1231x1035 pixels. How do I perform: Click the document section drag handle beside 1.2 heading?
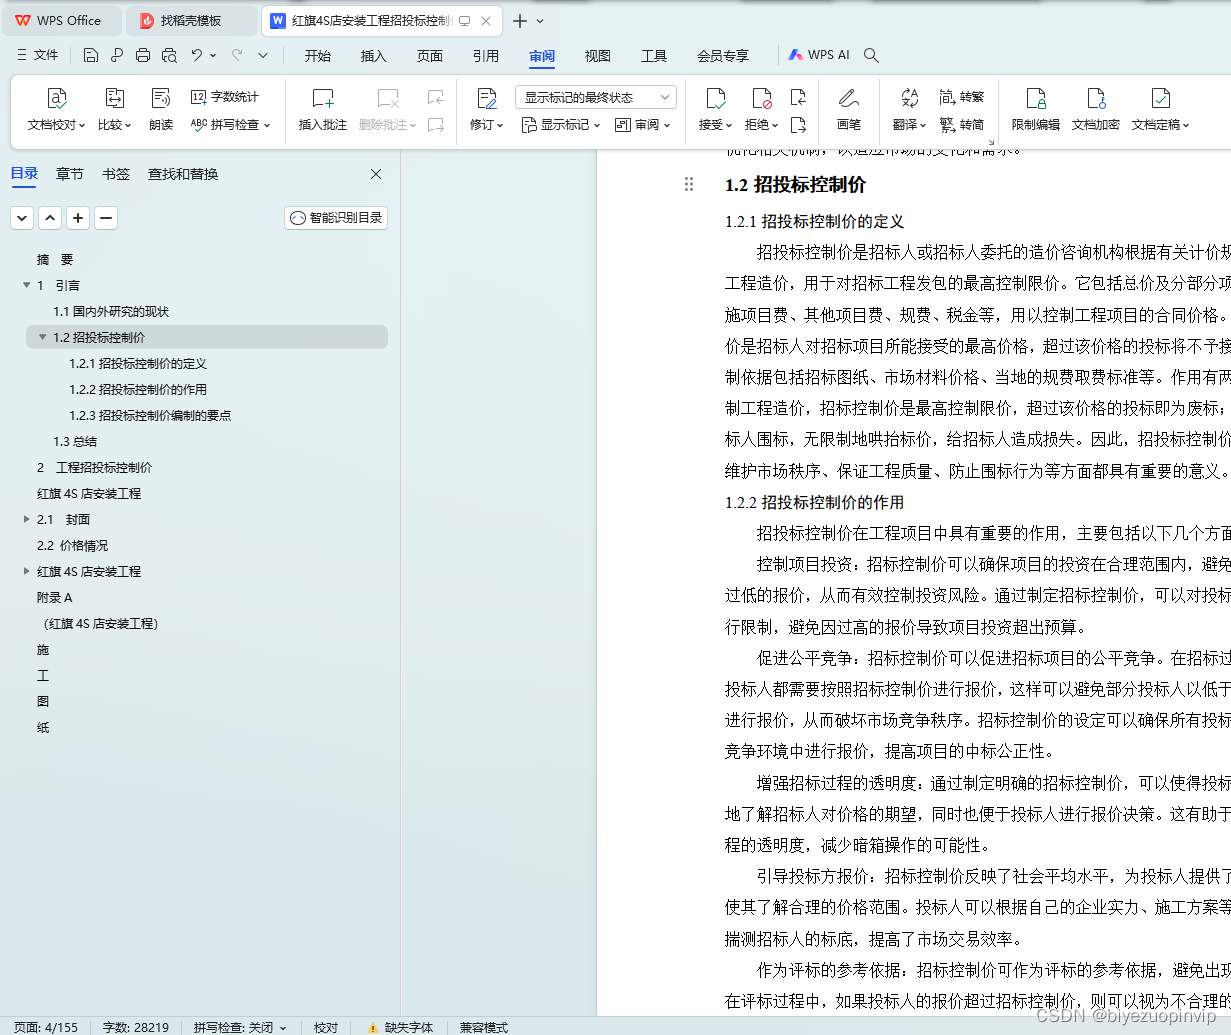(689, 184)
